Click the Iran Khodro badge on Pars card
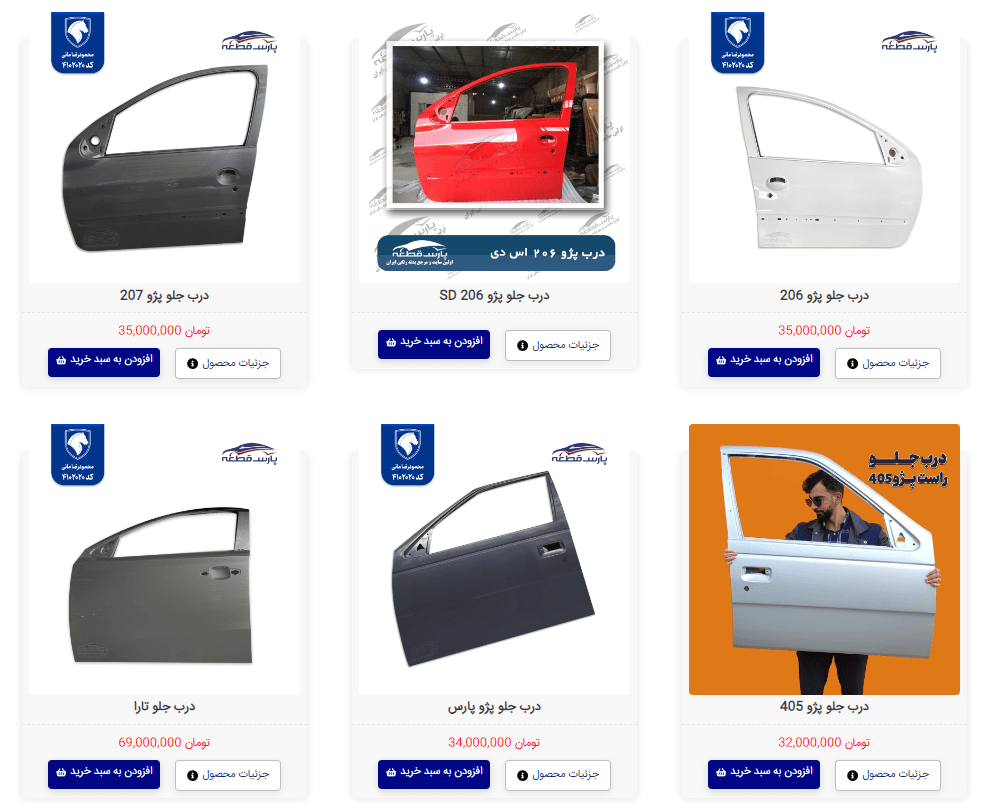990x812 pixels. 407,454
